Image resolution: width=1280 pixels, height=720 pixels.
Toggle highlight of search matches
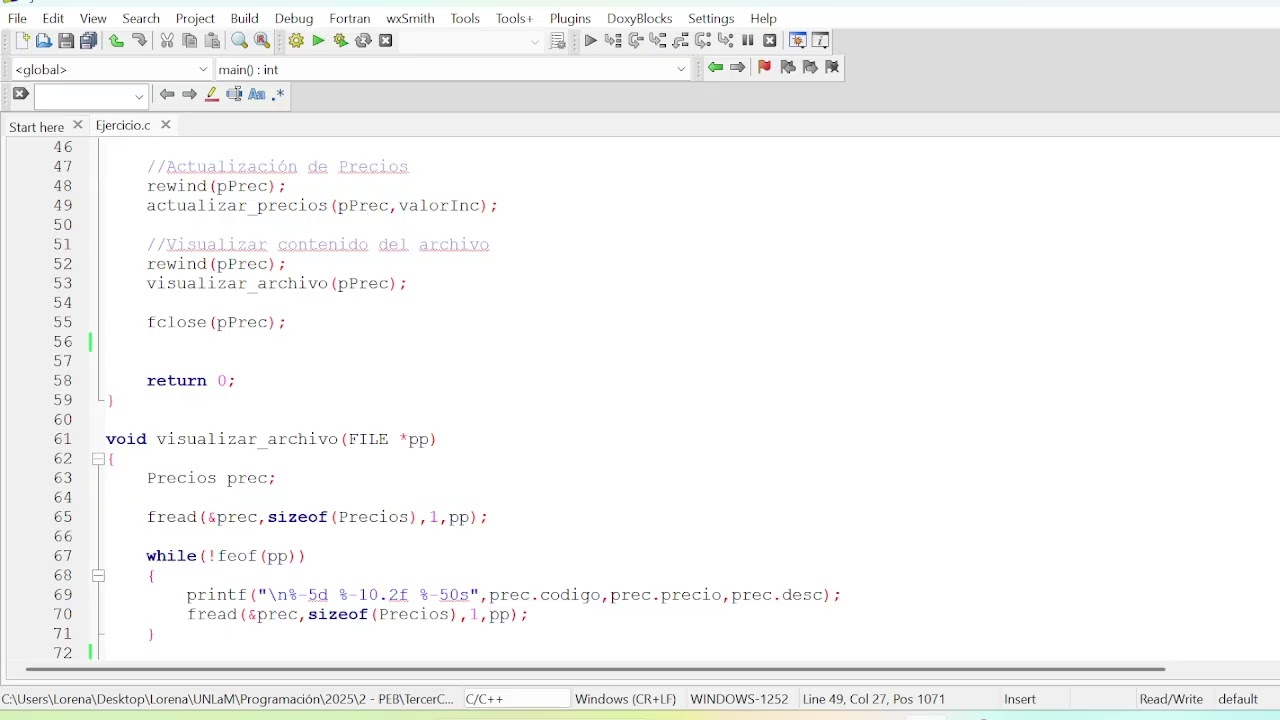212,94
